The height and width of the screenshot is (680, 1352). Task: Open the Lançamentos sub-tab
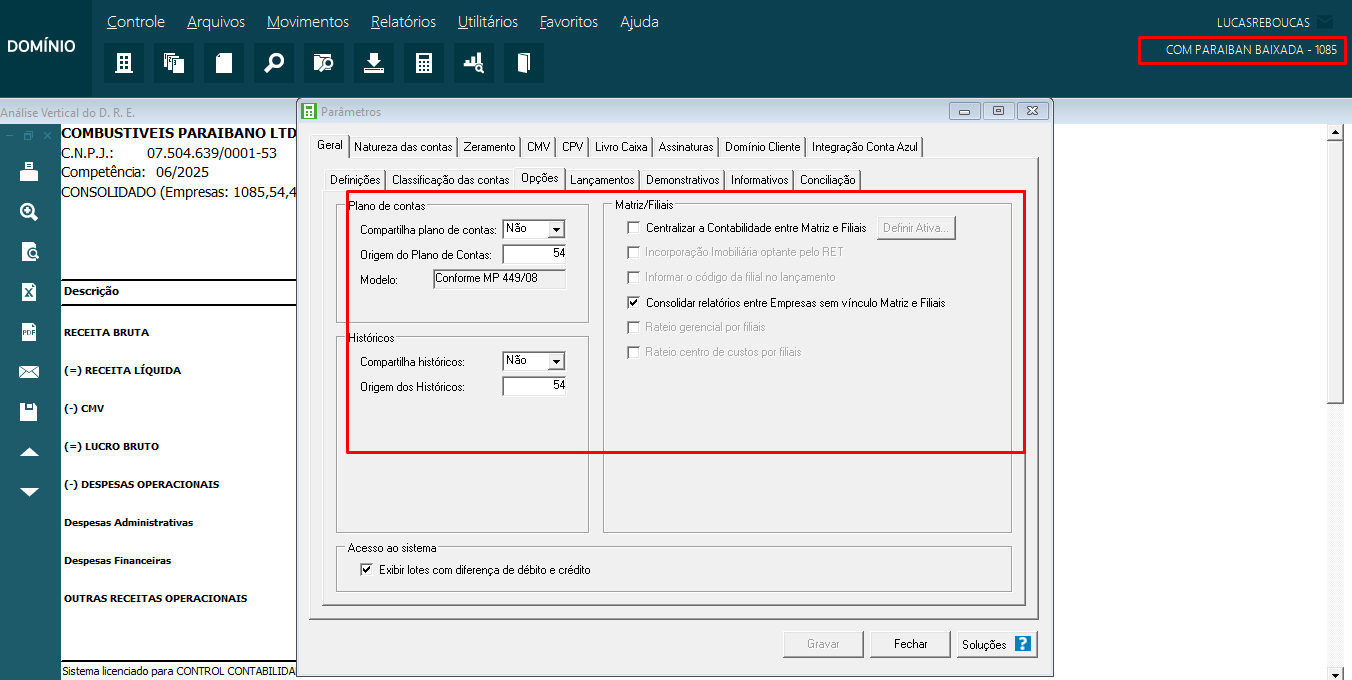click(602, 180)
